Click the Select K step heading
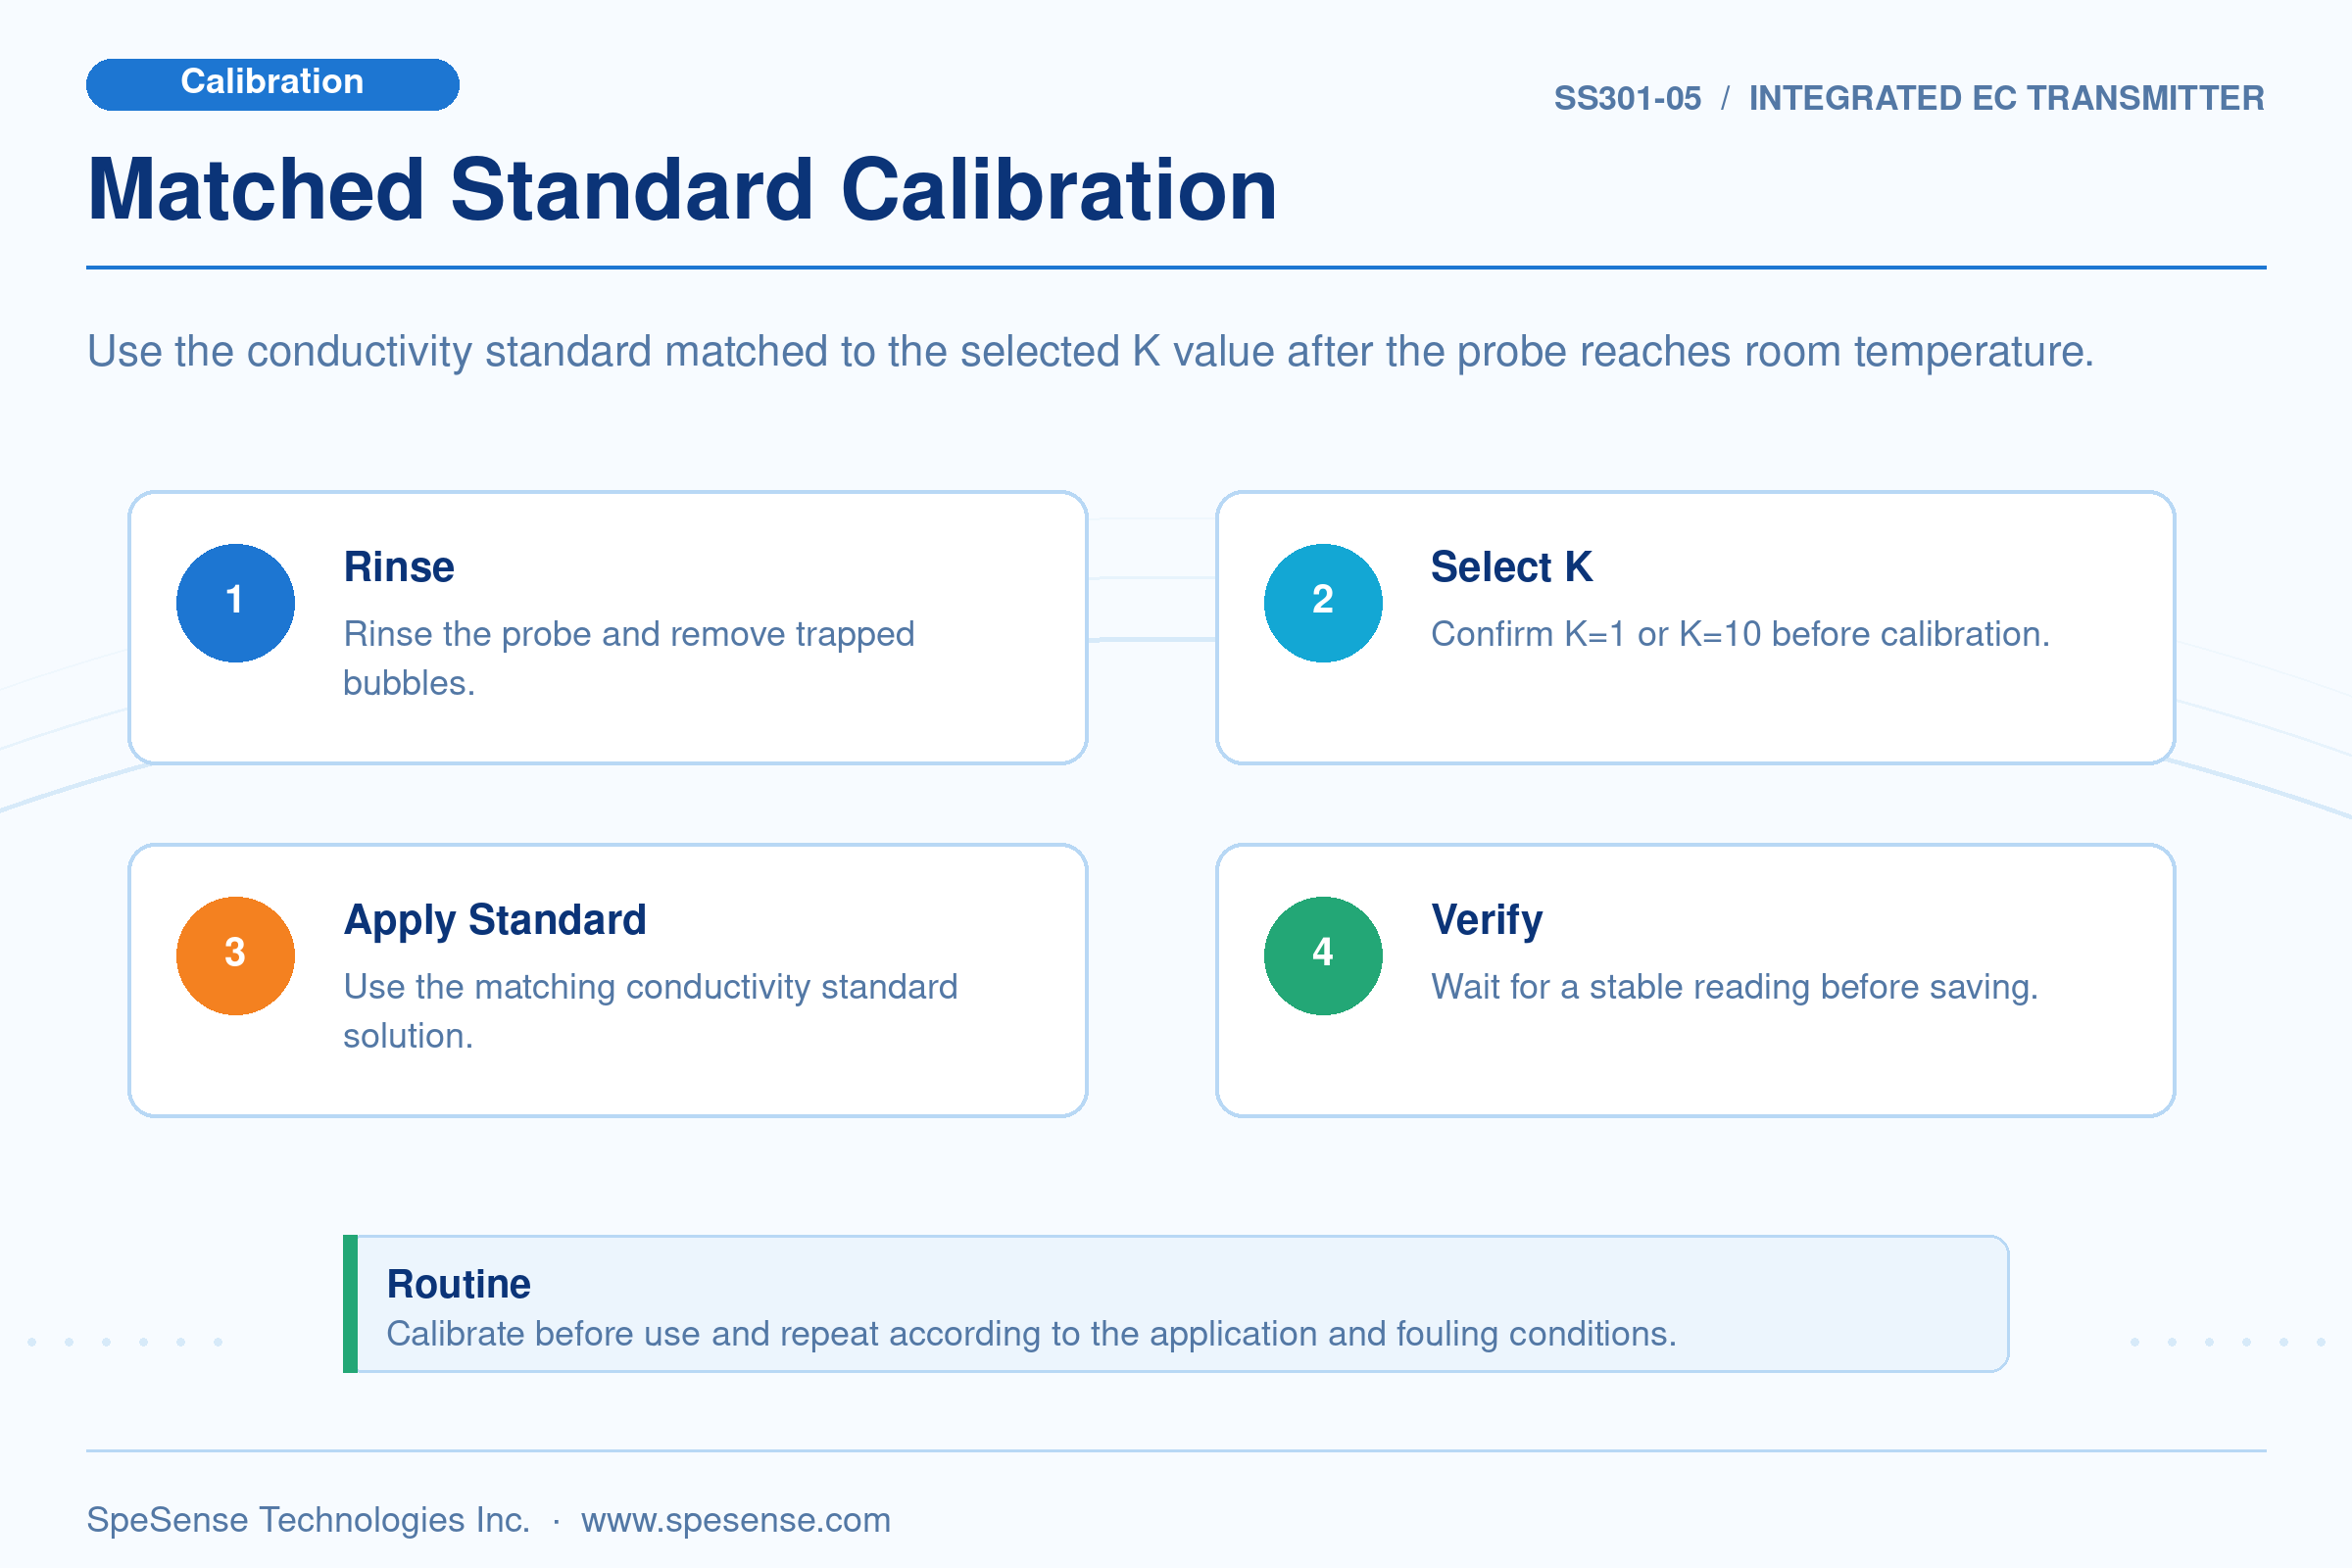 tap(1511, 567)
